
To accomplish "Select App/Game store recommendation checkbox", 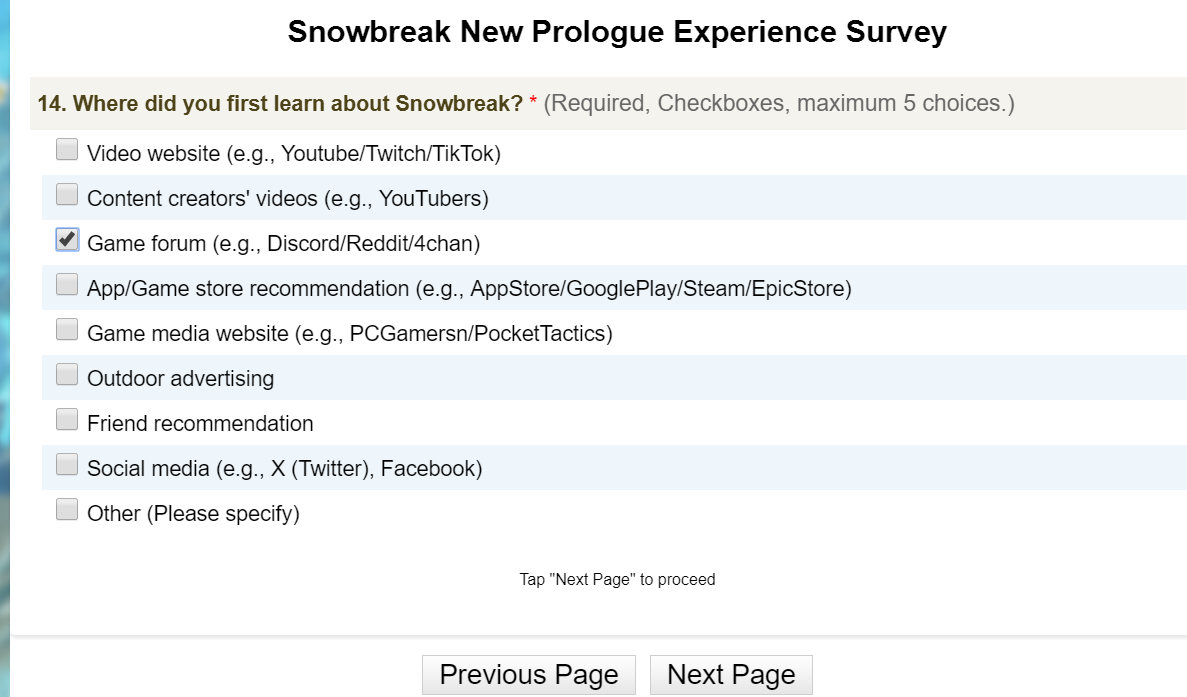I will point(67,285).
